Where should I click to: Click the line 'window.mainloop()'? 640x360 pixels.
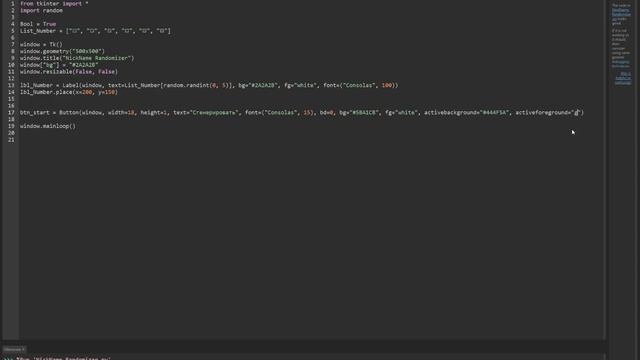48,126
